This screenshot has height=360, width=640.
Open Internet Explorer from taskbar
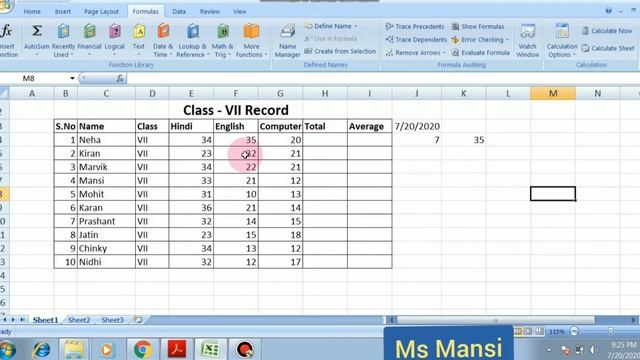(x=41, y=350)
